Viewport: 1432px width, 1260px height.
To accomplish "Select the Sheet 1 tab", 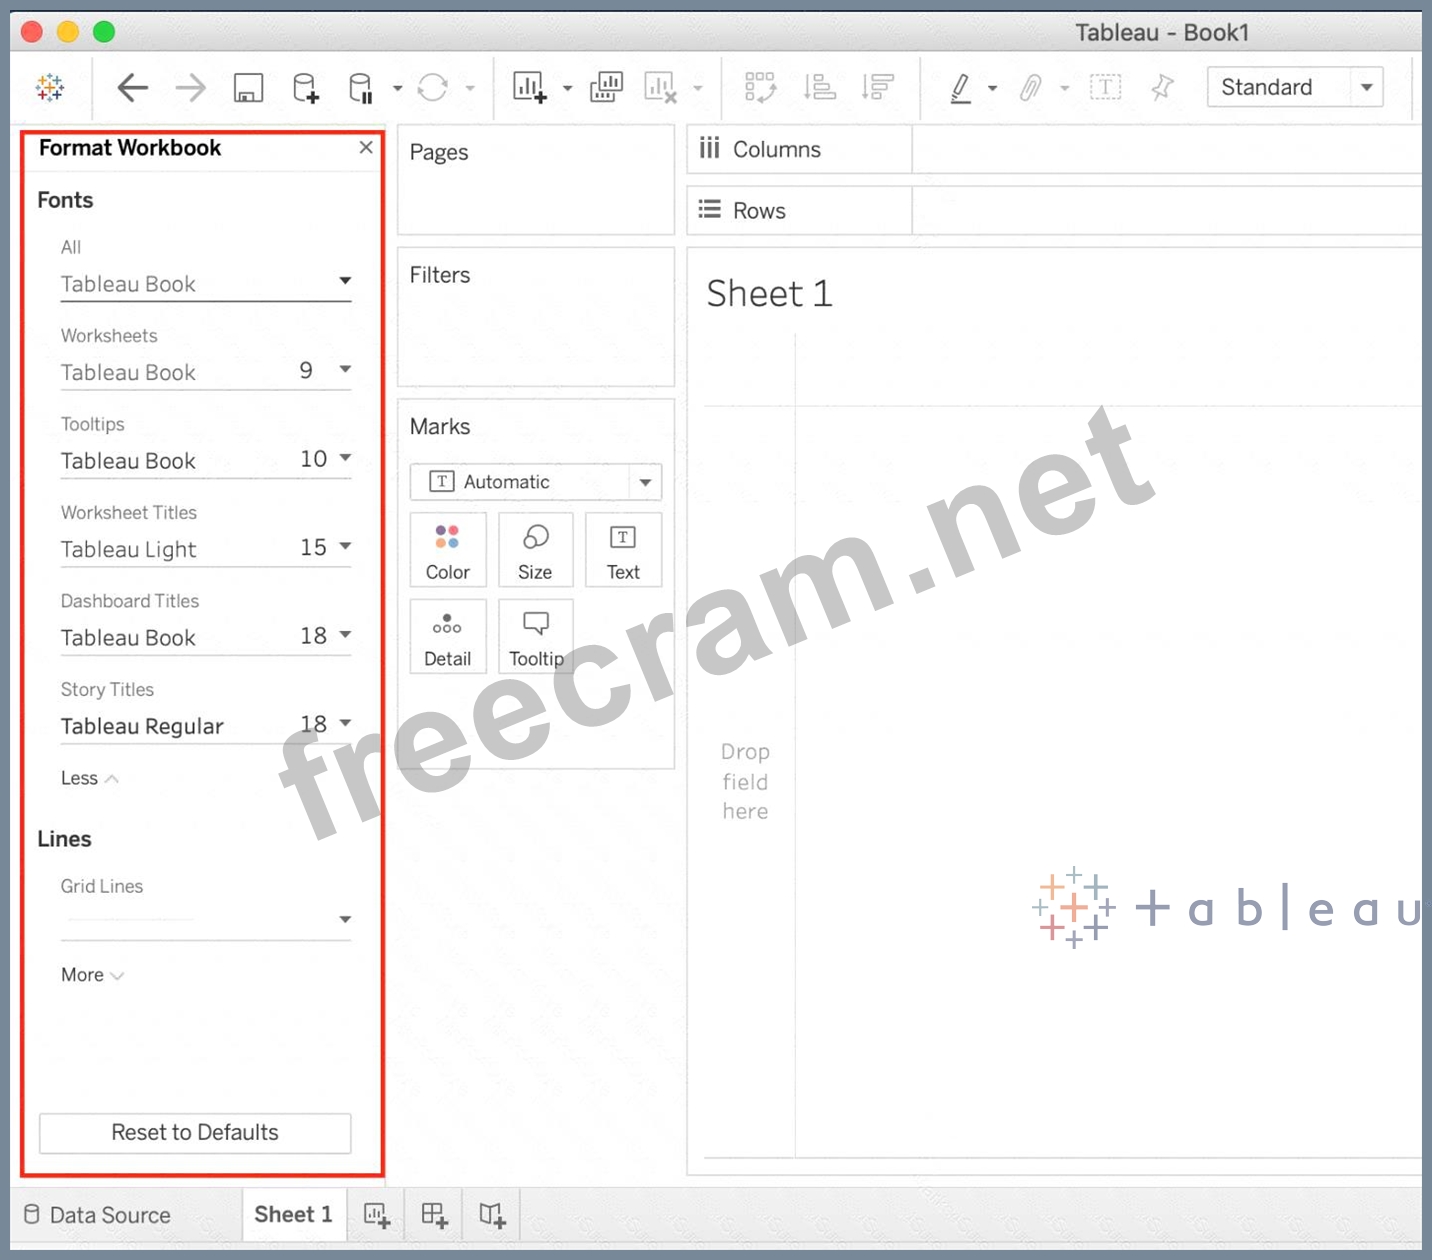I will tap(293, 1214).
